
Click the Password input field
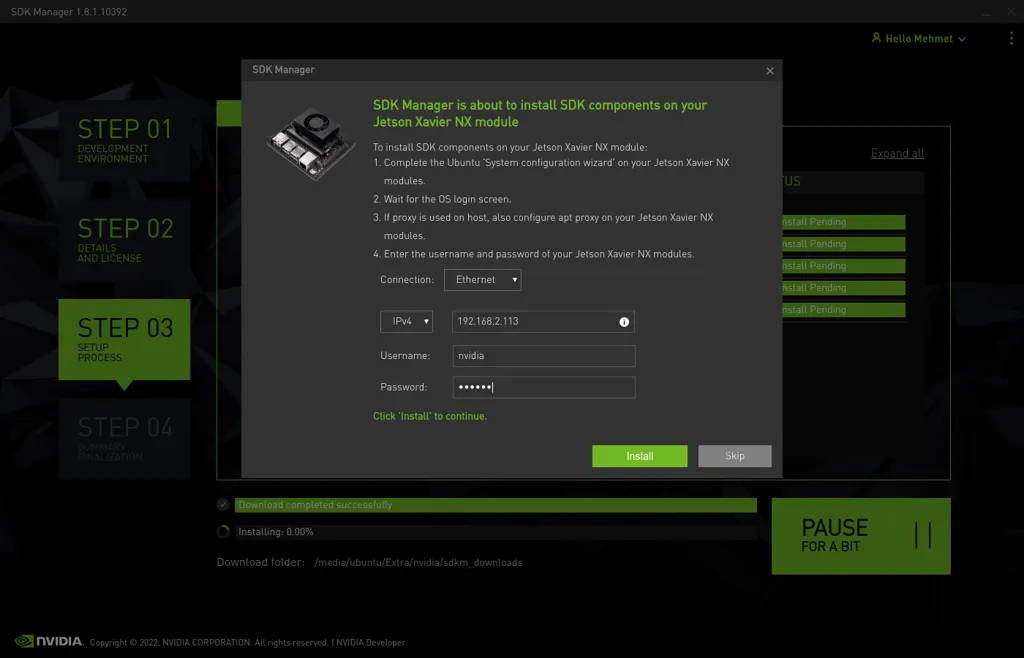pos(543,387)
